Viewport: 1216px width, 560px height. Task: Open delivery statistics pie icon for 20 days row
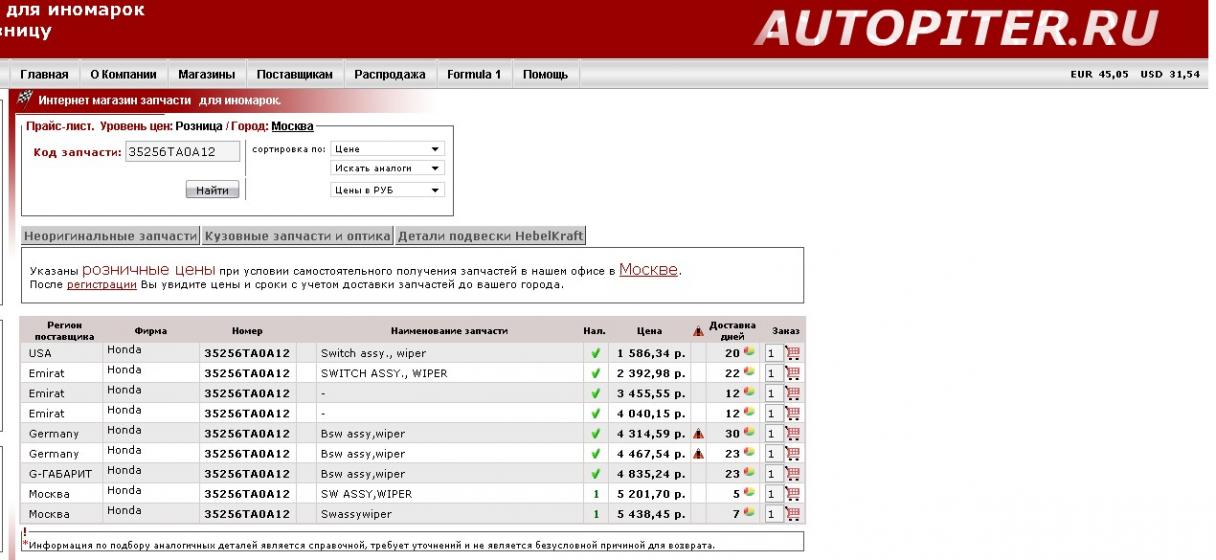pos(749,352)
